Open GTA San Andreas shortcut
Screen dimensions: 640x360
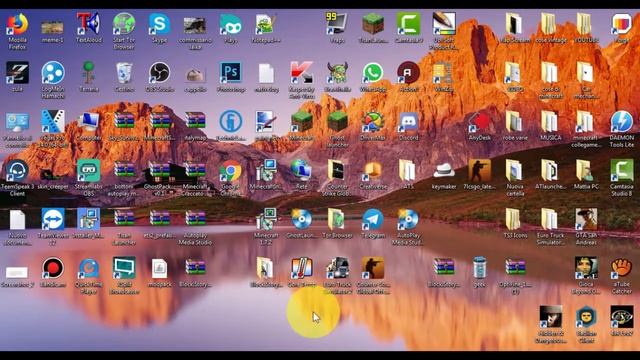coord(586,220)
